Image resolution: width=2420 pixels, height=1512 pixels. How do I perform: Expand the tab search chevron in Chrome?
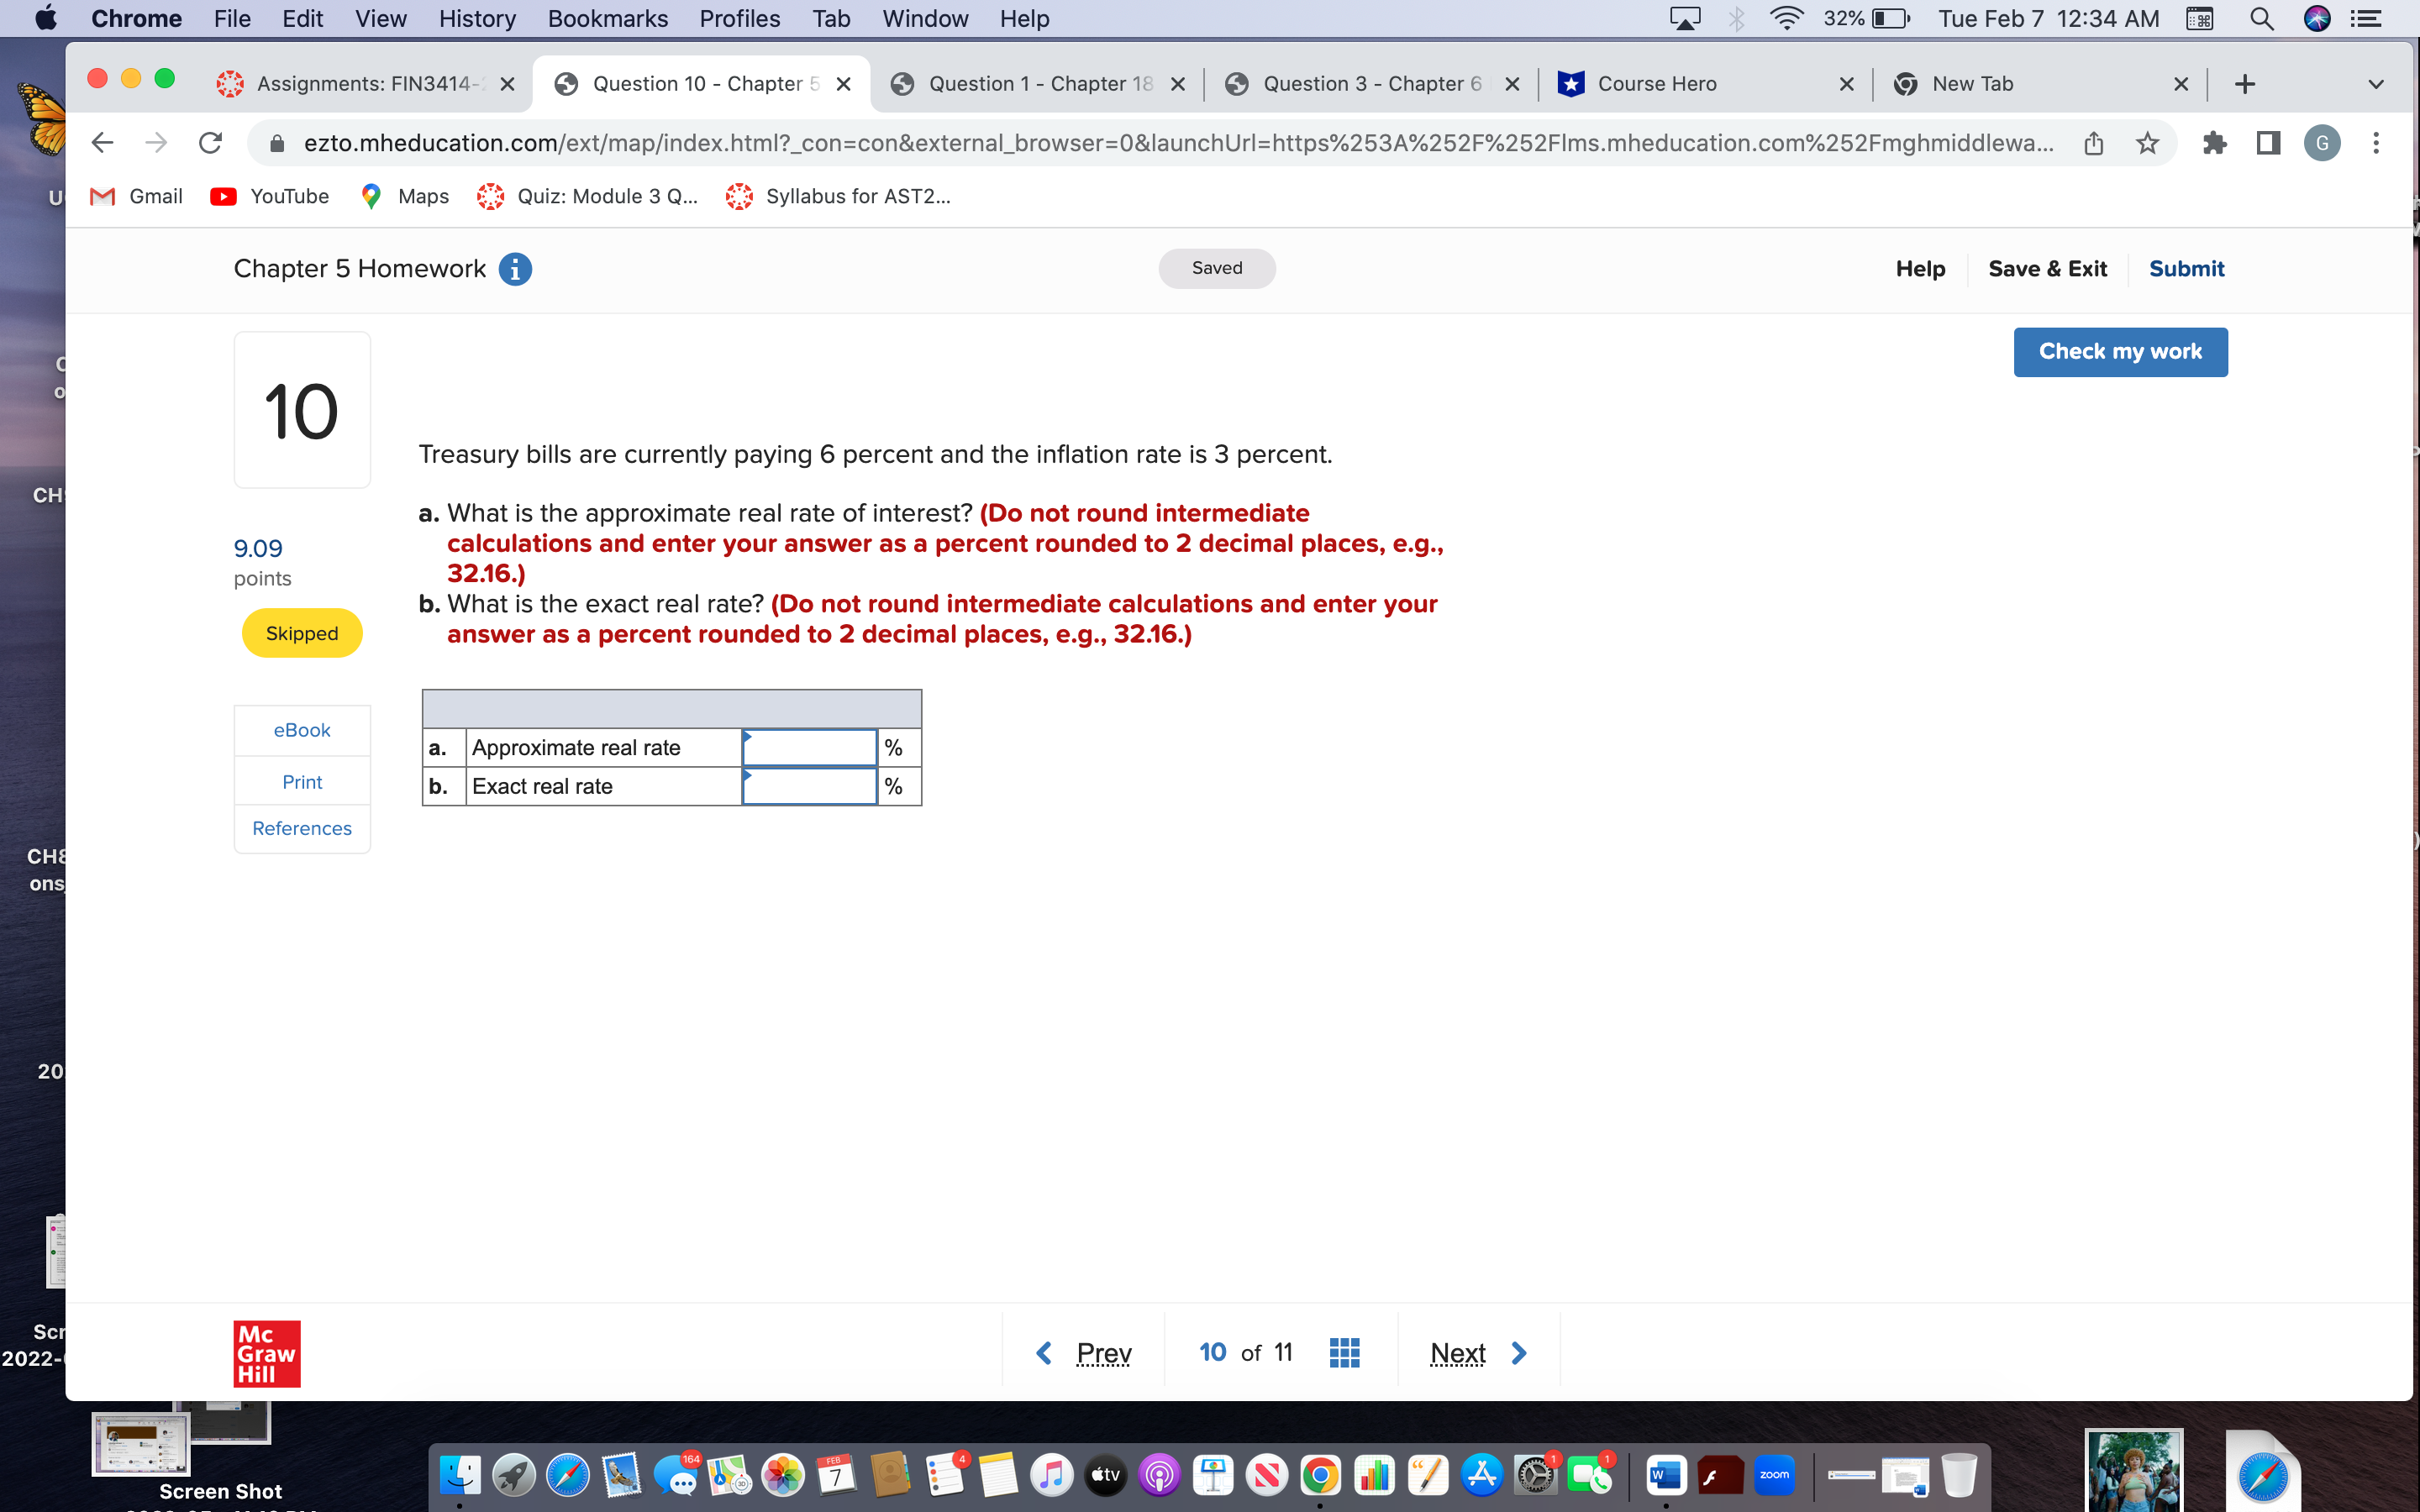click(2377, 84)
